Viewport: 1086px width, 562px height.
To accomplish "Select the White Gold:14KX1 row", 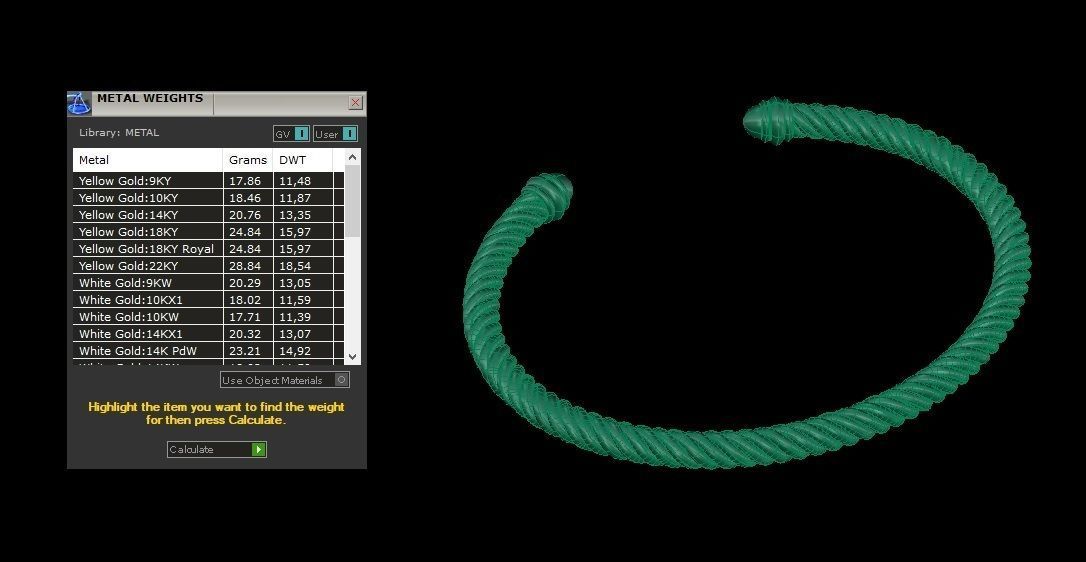I will (208, 333).
